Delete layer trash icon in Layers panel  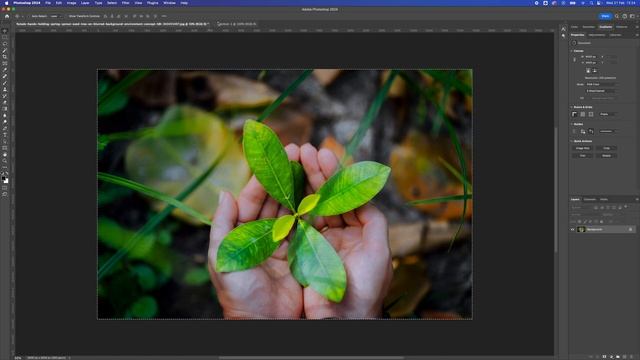(x=631, y=356)
